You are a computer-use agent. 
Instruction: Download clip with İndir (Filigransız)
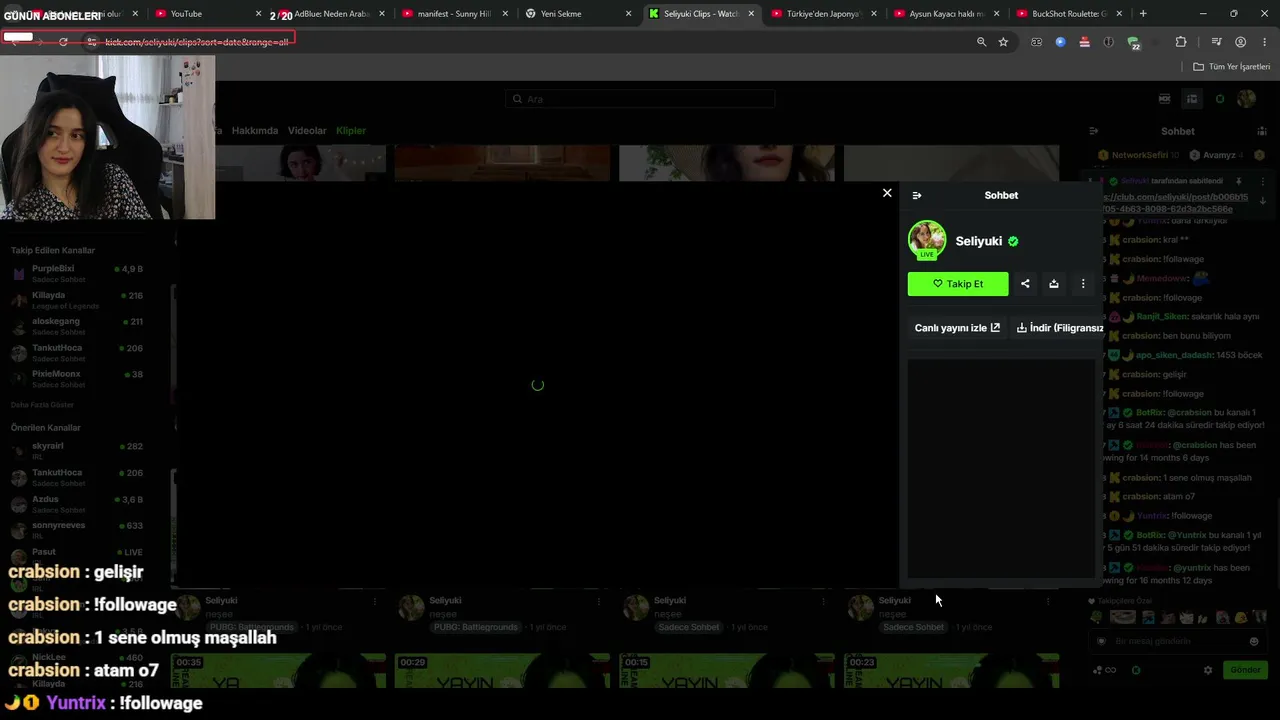[x=1060, y=328]
